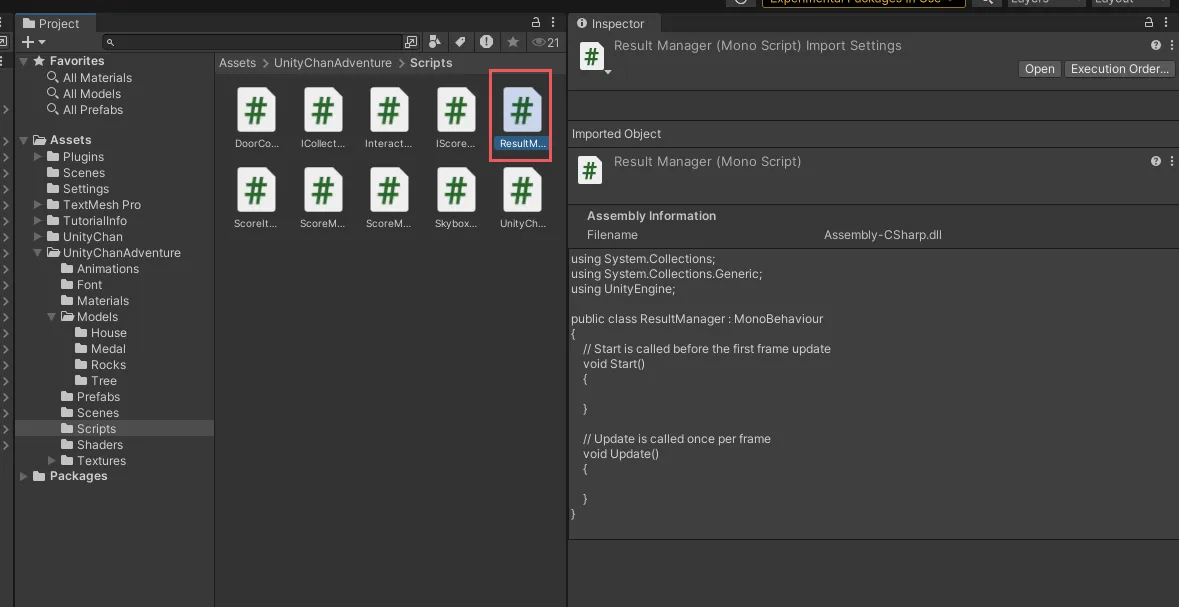
Task: Expand the Packages folder
Action: [x=24, y=477]
